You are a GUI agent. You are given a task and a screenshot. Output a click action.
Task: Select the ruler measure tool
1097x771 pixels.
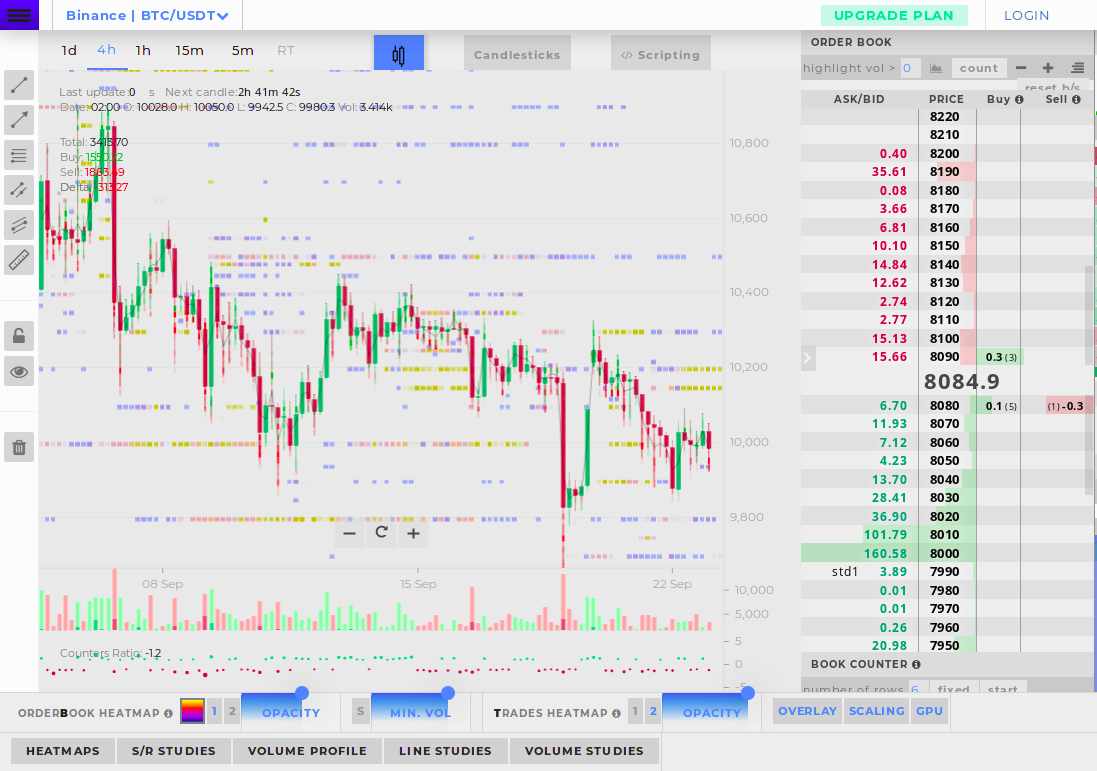tap(19, 260)
